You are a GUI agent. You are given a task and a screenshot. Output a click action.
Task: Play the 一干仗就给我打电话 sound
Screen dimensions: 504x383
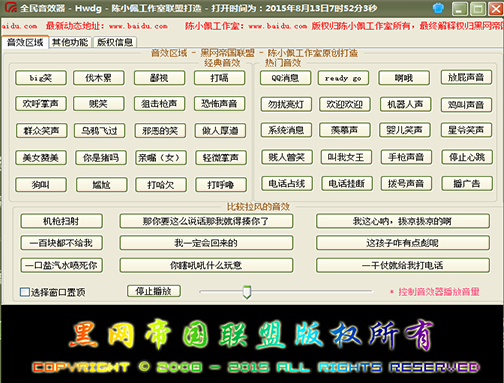[x=403, y=265]
